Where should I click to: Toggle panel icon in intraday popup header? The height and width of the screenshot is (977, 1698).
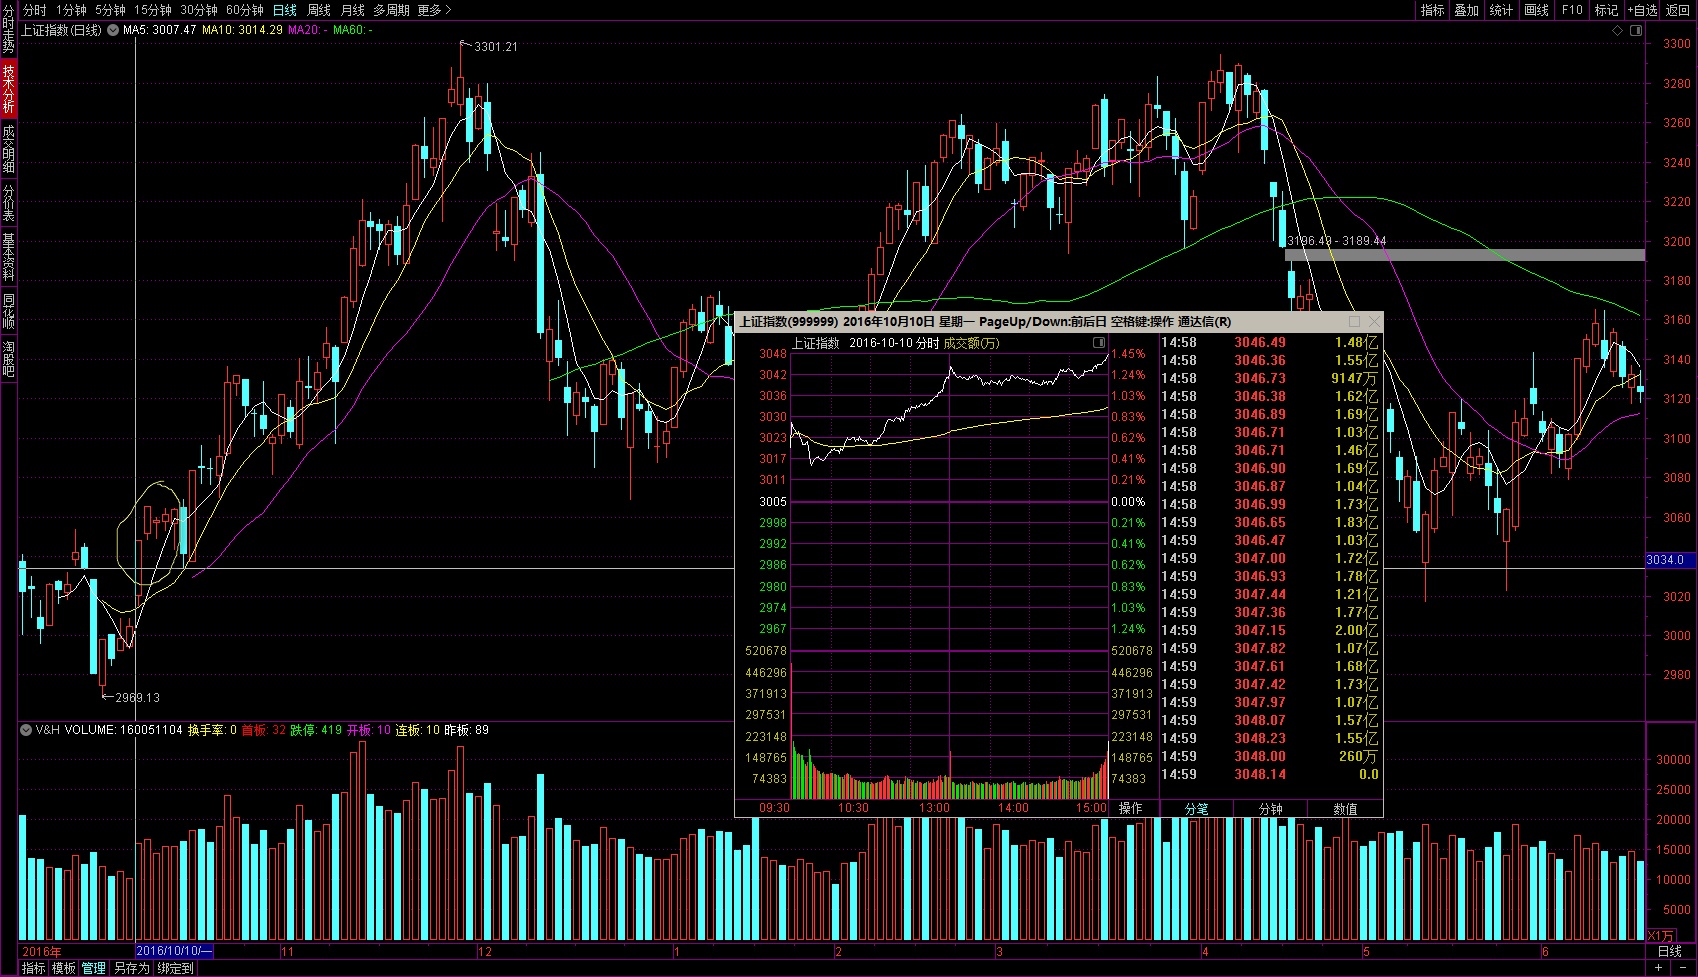pyautogui.click(x=1099, y=343)
